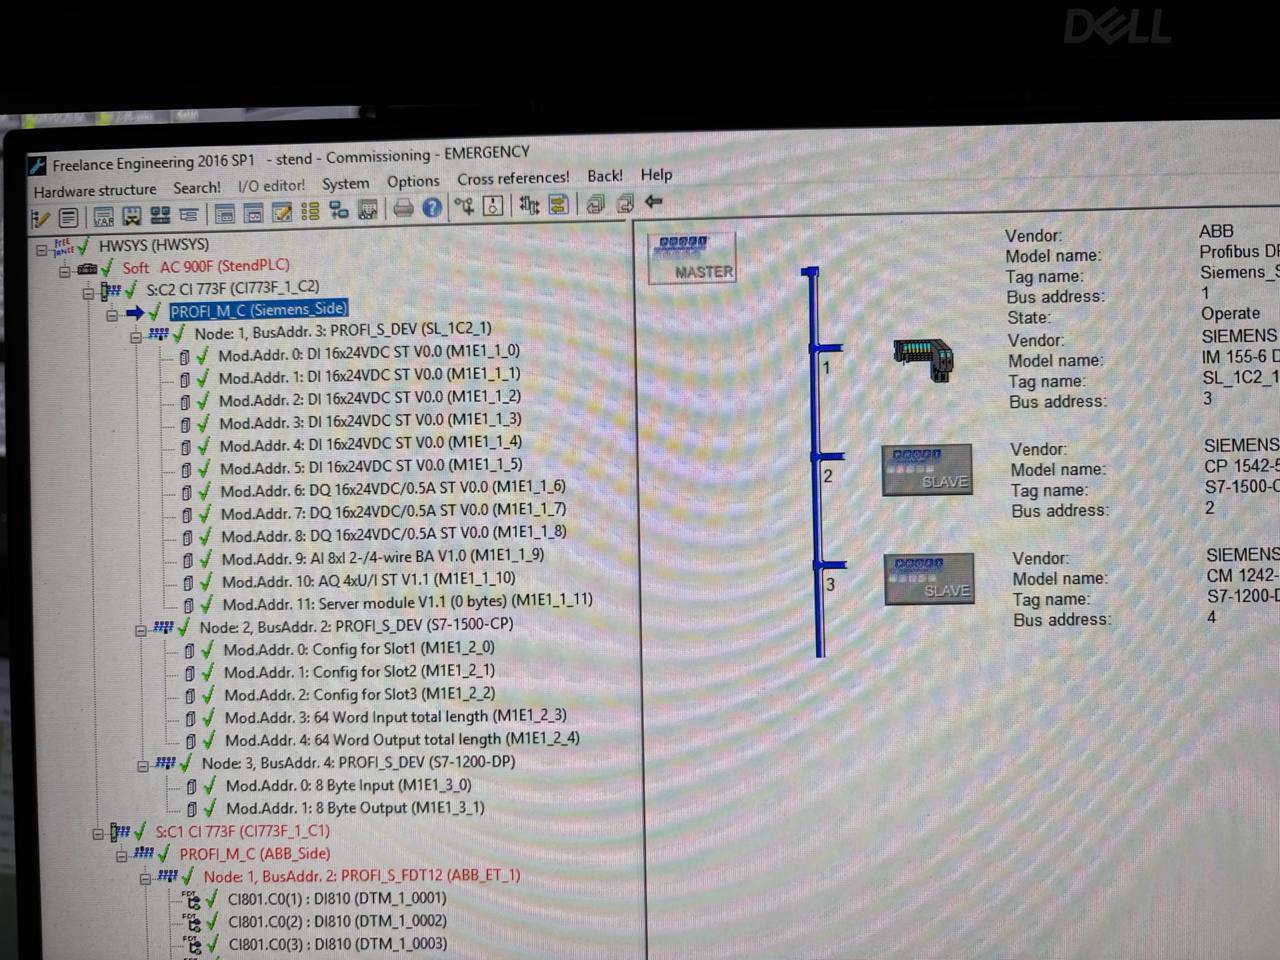1280x960 pixels.
Task: Select the IM 155-6 device image
Action: tap(924, 360)
